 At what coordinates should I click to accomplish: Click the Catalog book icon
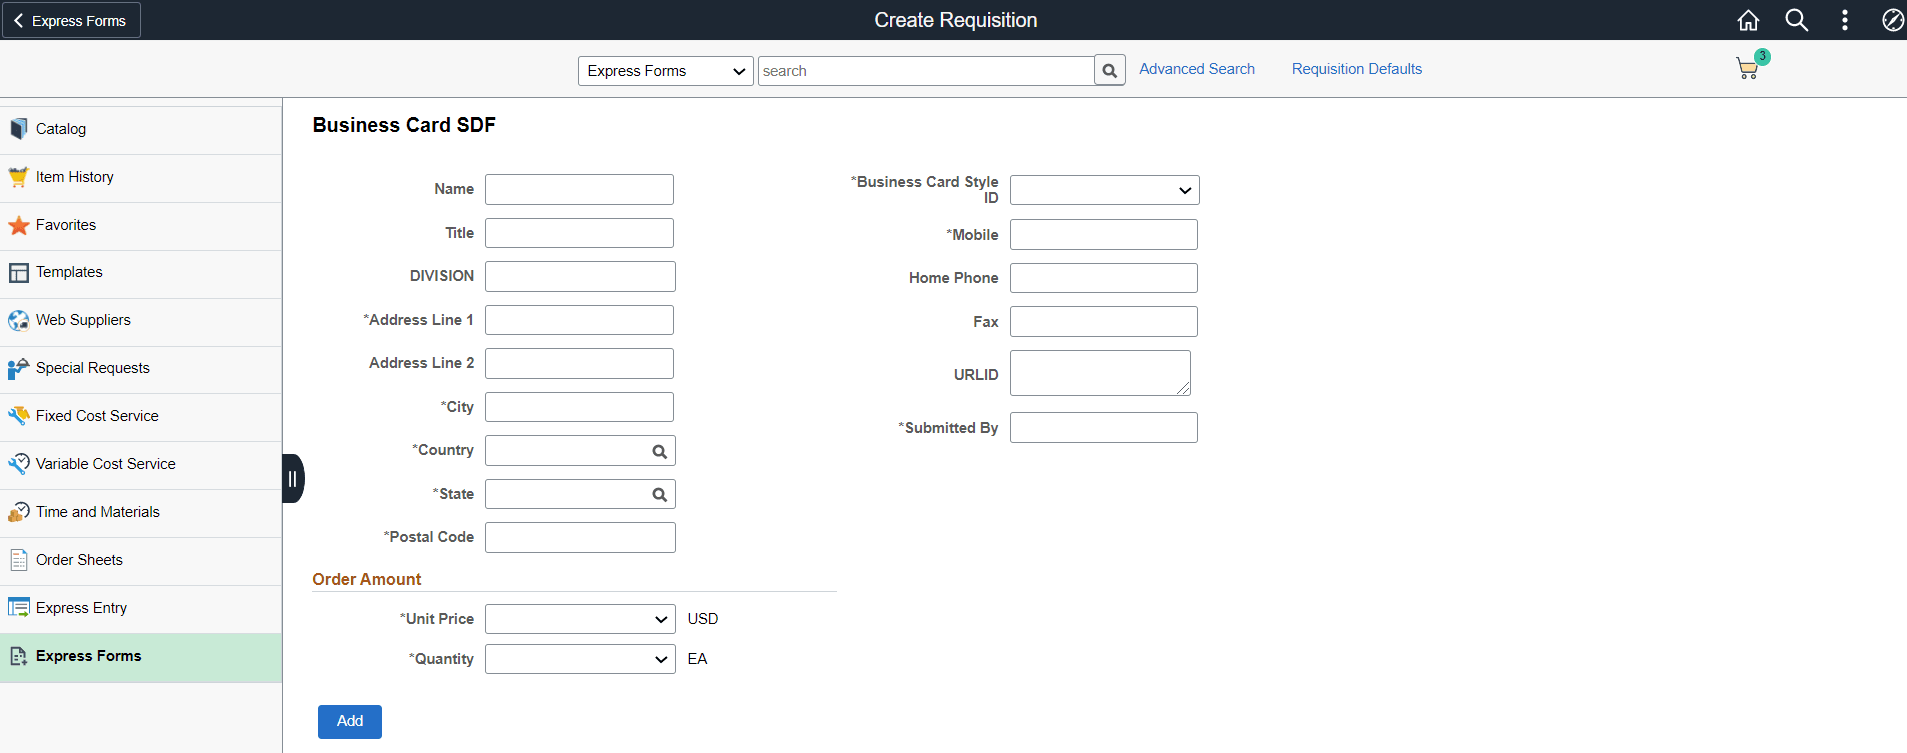pos(19,129)
